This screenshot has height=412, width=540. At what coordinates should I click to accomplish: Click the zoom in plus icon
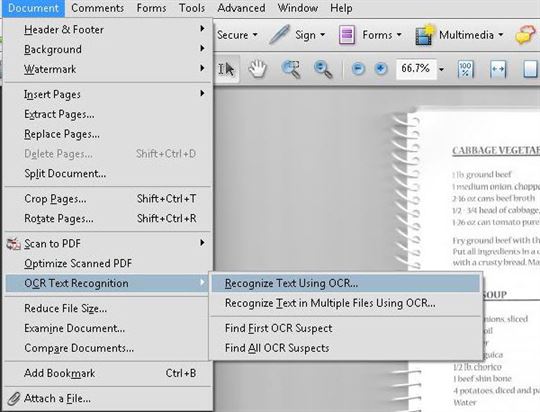pos(381,69)
